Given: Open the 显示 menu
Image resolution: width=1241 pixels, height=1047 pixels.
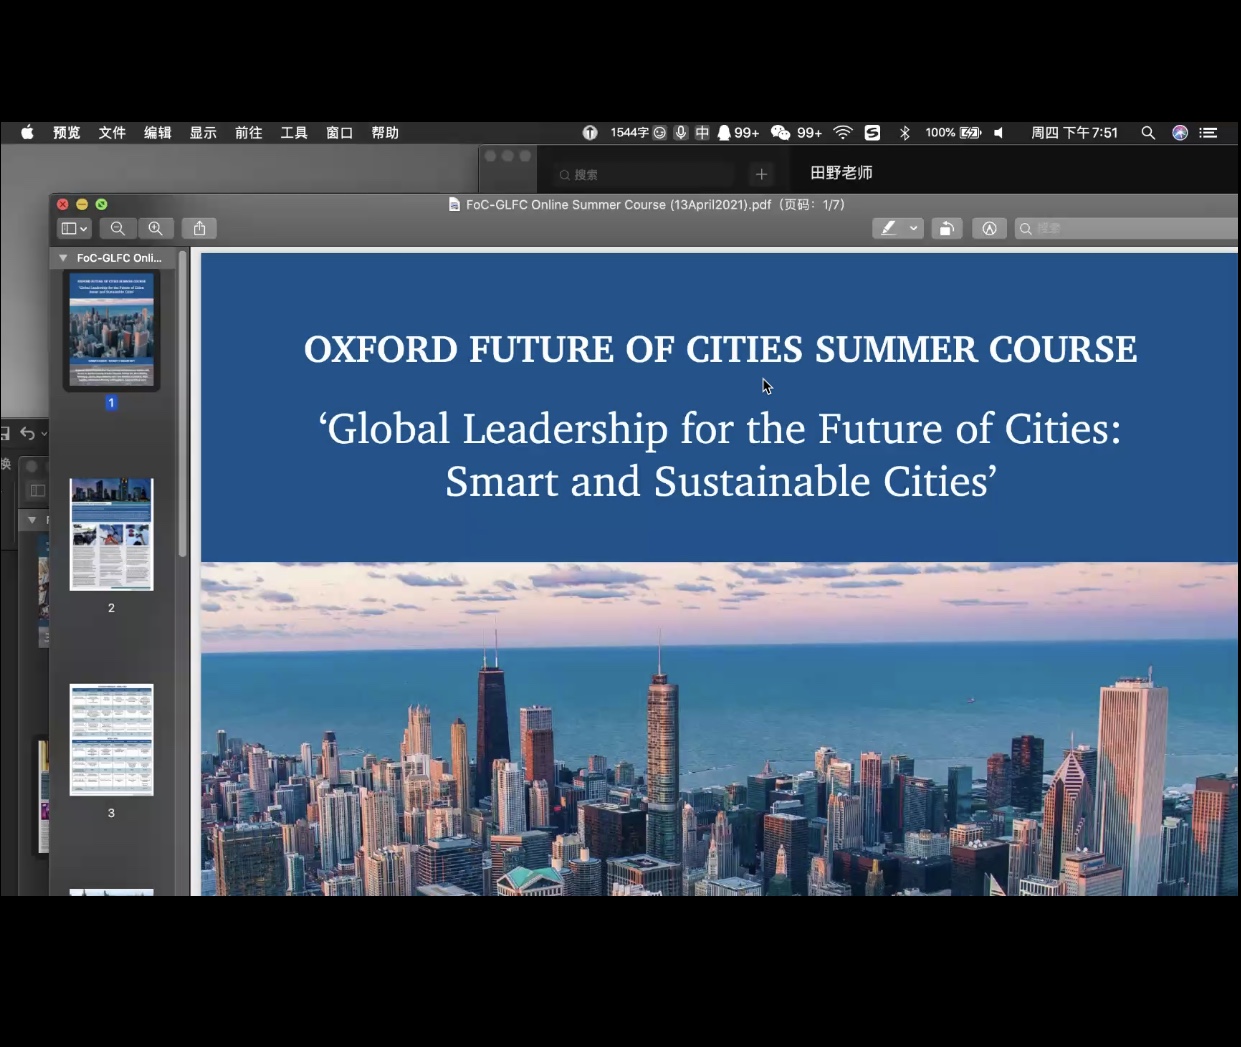Looking at the screenshot, I should 203,133.
